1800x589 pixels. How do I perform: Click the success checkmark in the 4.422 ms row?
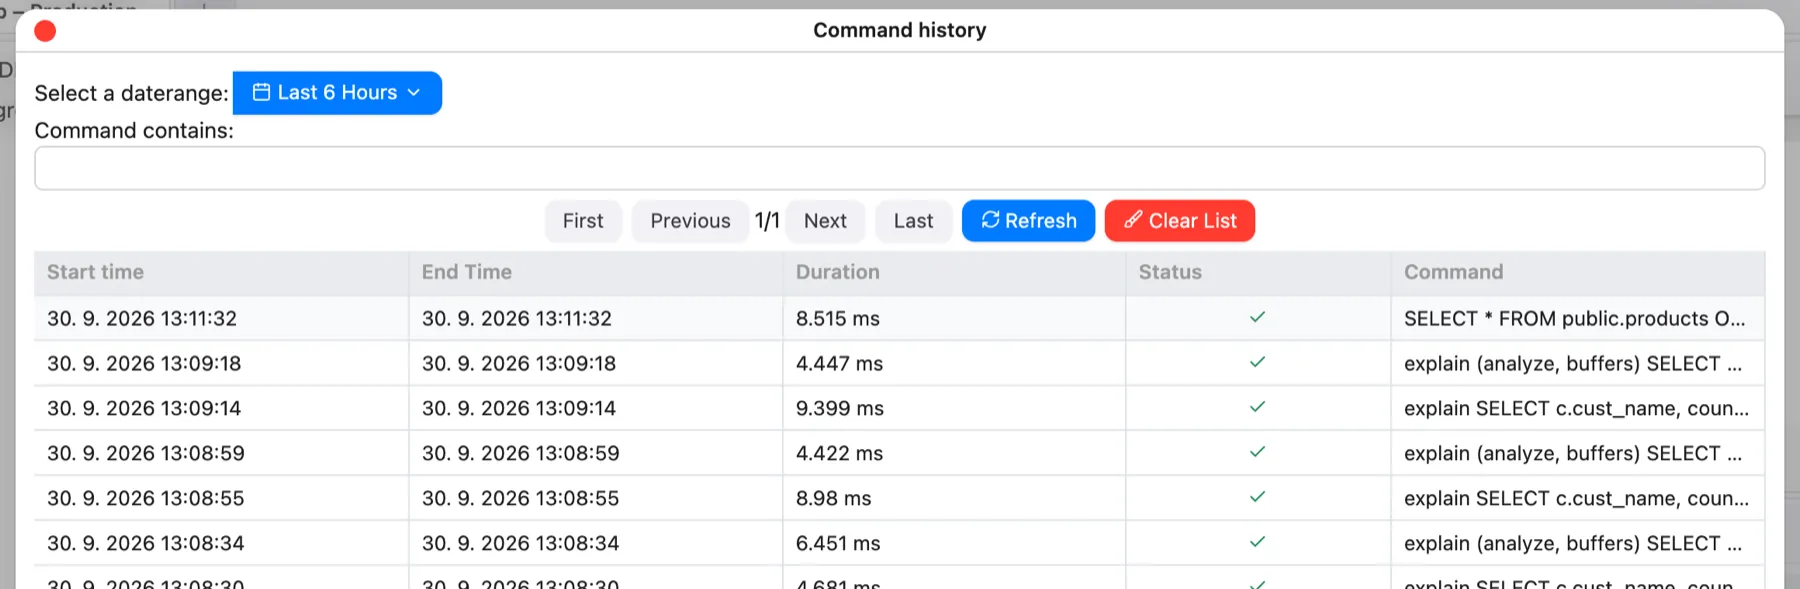point(1258,452)
